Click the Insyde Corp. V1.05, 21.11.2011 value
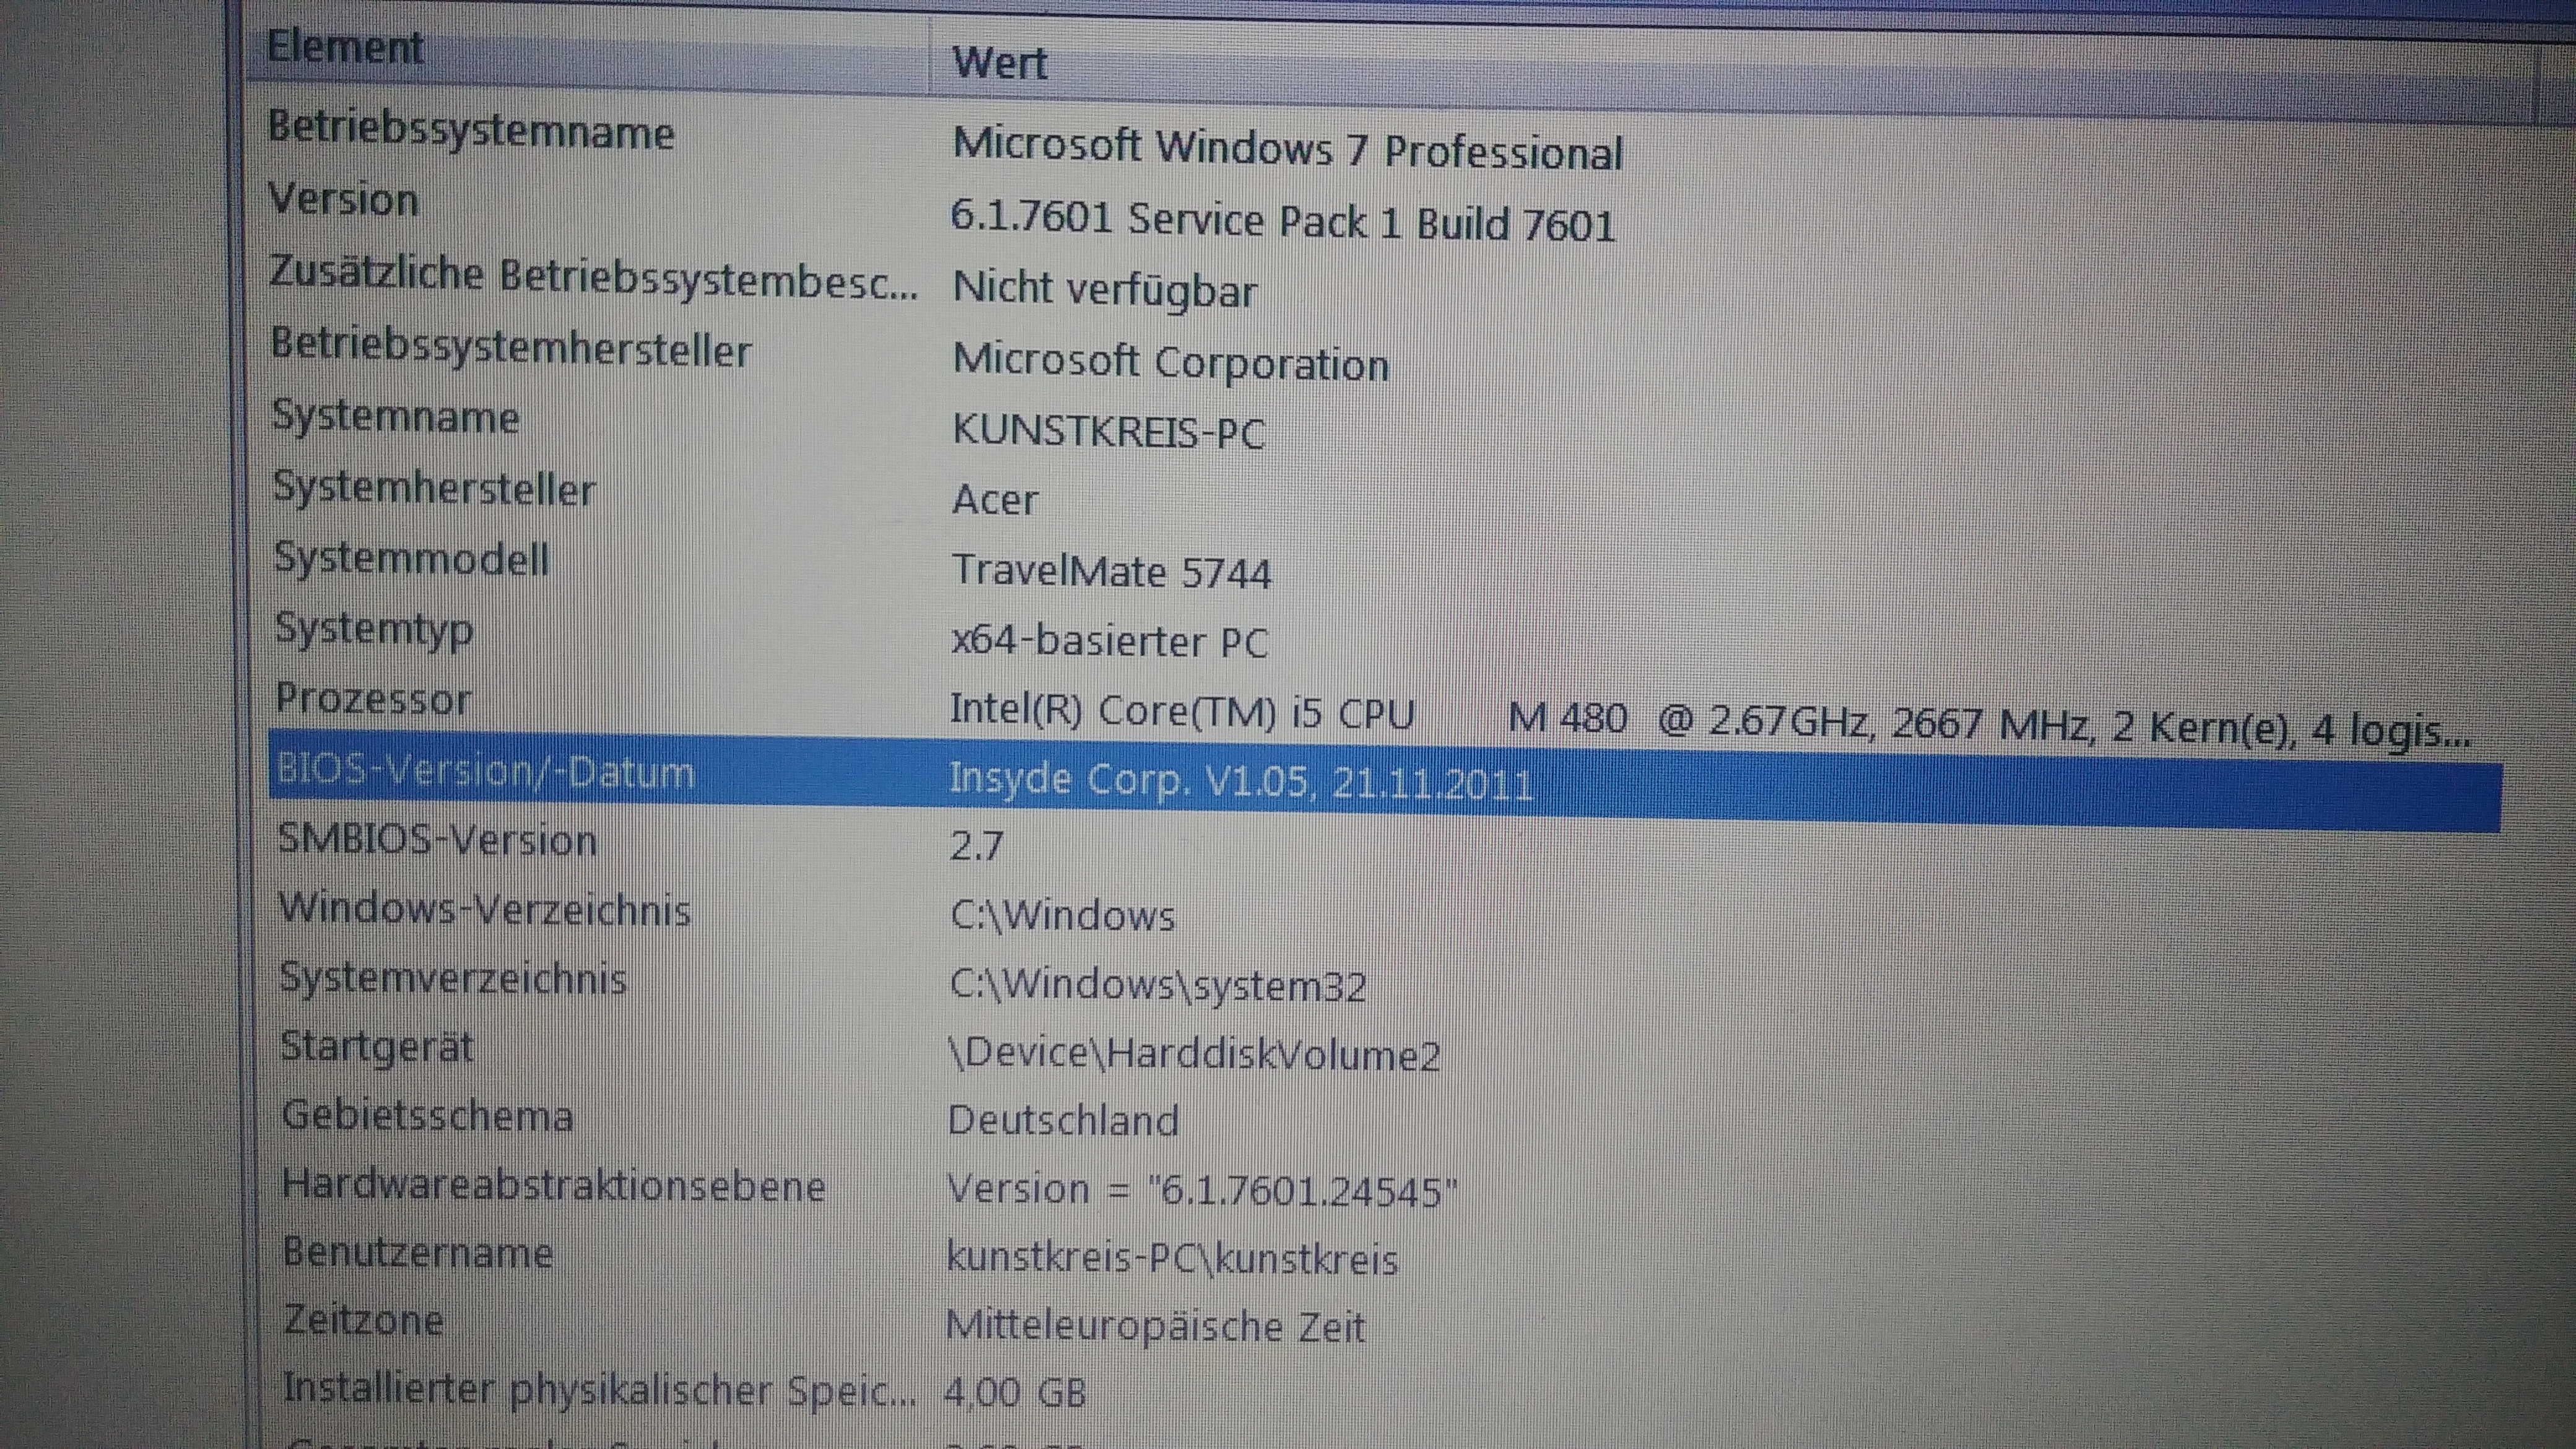This screenshot has height=1449, width=2576. point(1241,781)
